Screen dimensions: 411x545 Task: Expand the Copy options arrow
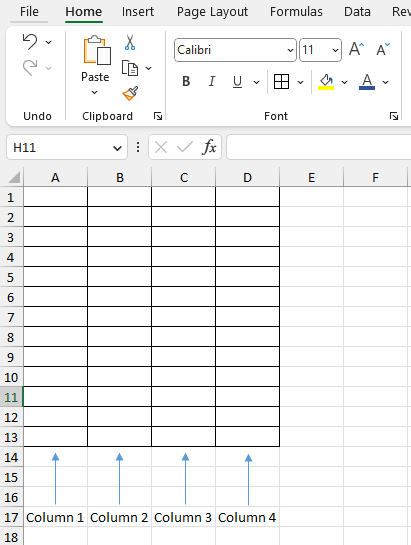tap(148, 68)
